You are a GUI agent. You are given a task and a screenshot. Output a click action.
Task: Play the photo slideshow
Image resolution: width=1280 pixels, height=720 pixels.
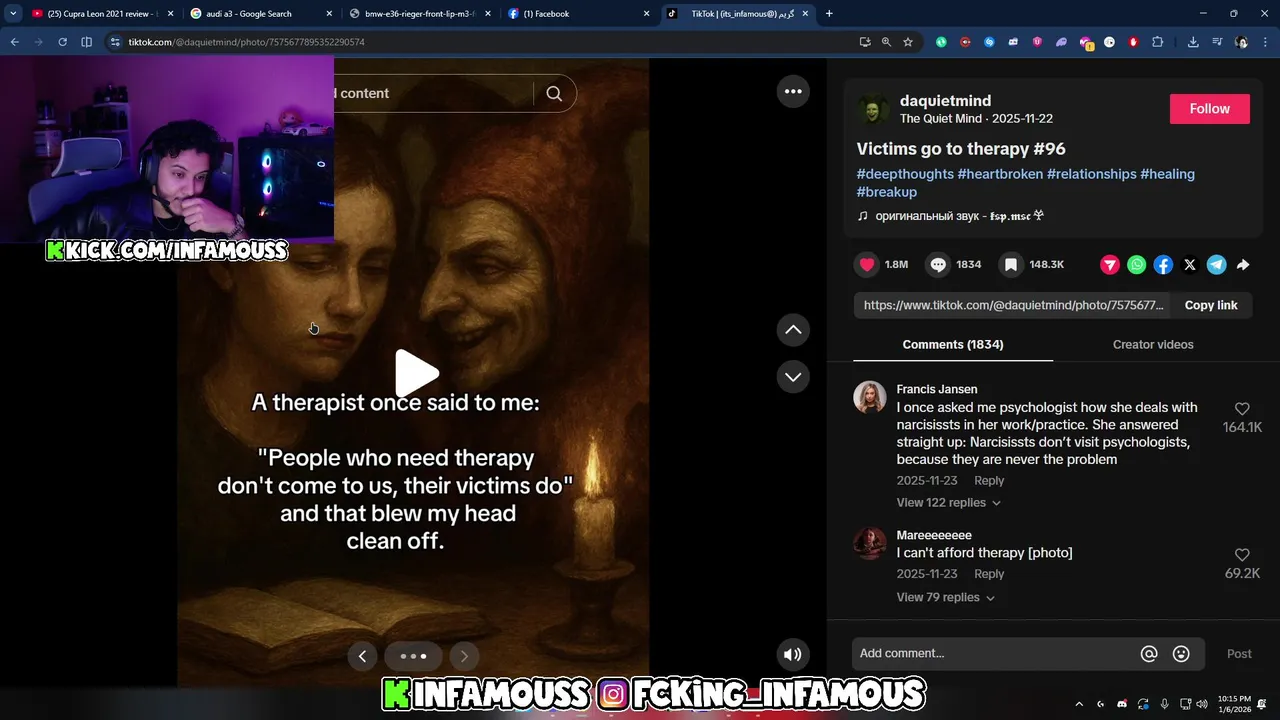pyautogui.click(x=415, y=373)
